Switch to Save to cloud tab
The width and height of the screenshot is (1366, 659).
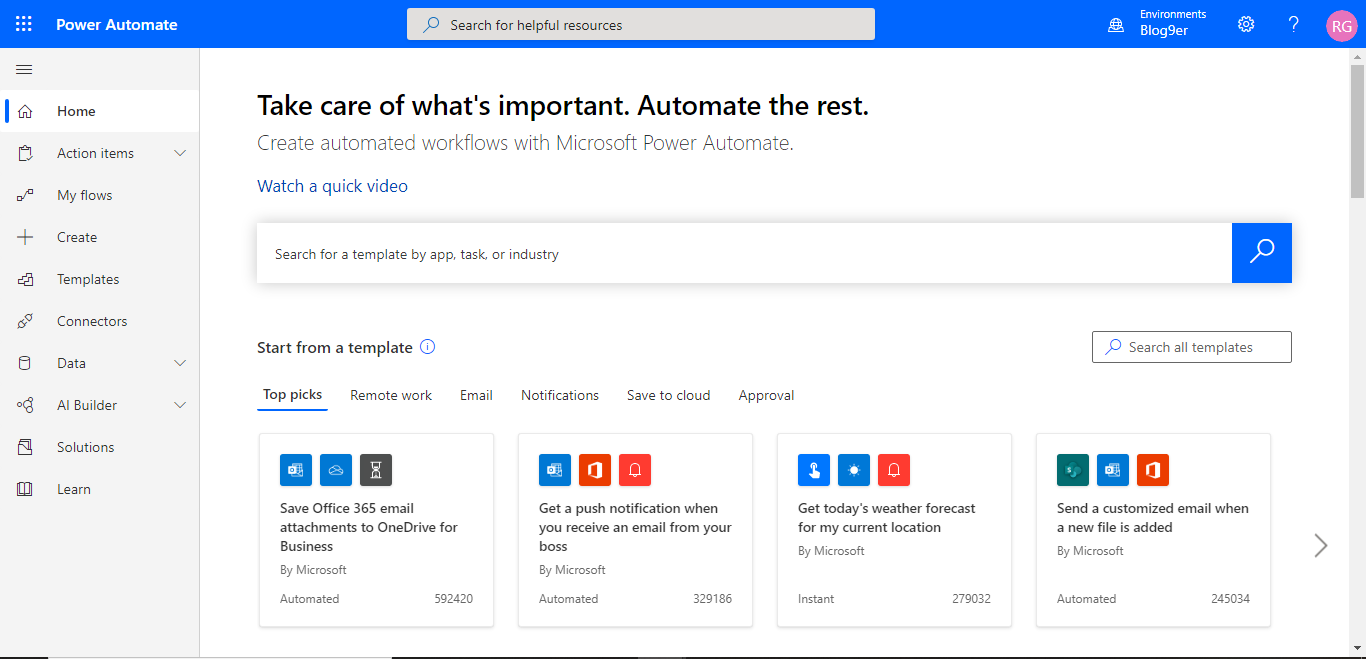pos(668,395)
